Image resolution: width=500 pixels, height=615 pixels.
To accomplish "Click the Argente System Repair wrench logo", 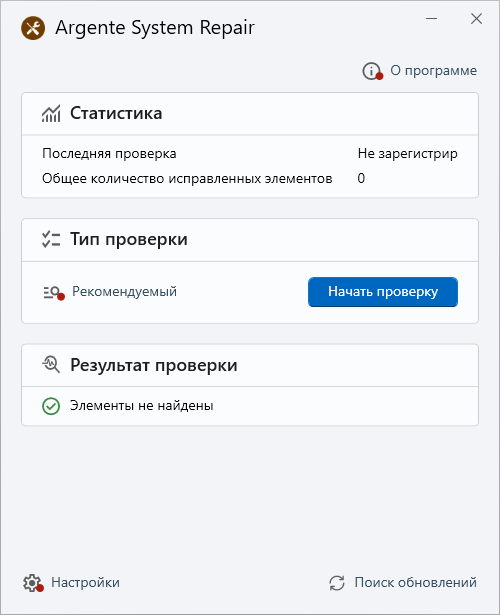I will click(x=33, y=28).
